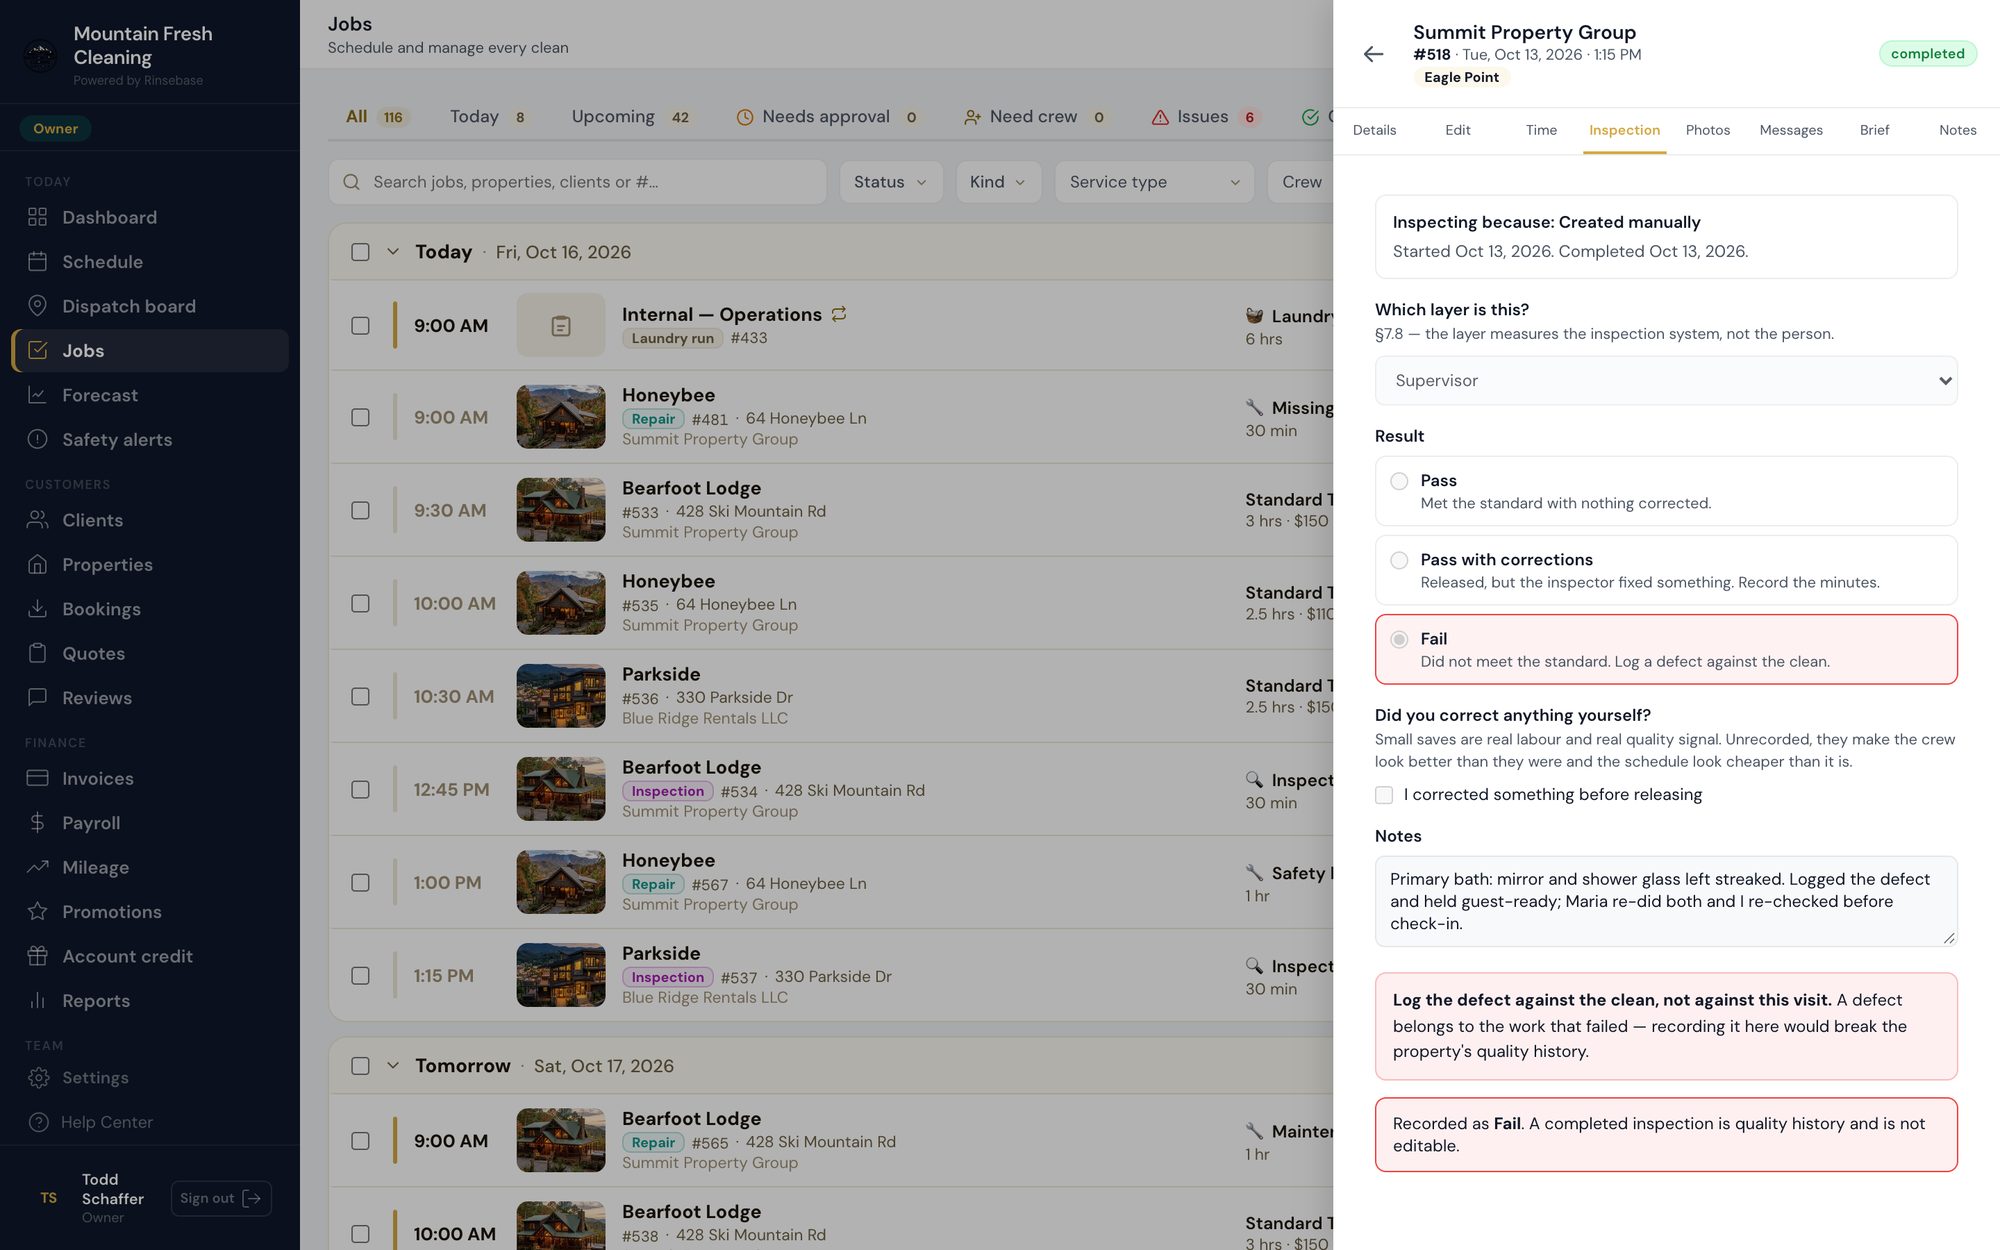
Task: Collapse the Tomorrow group chevron
Action: point(393,1066)
